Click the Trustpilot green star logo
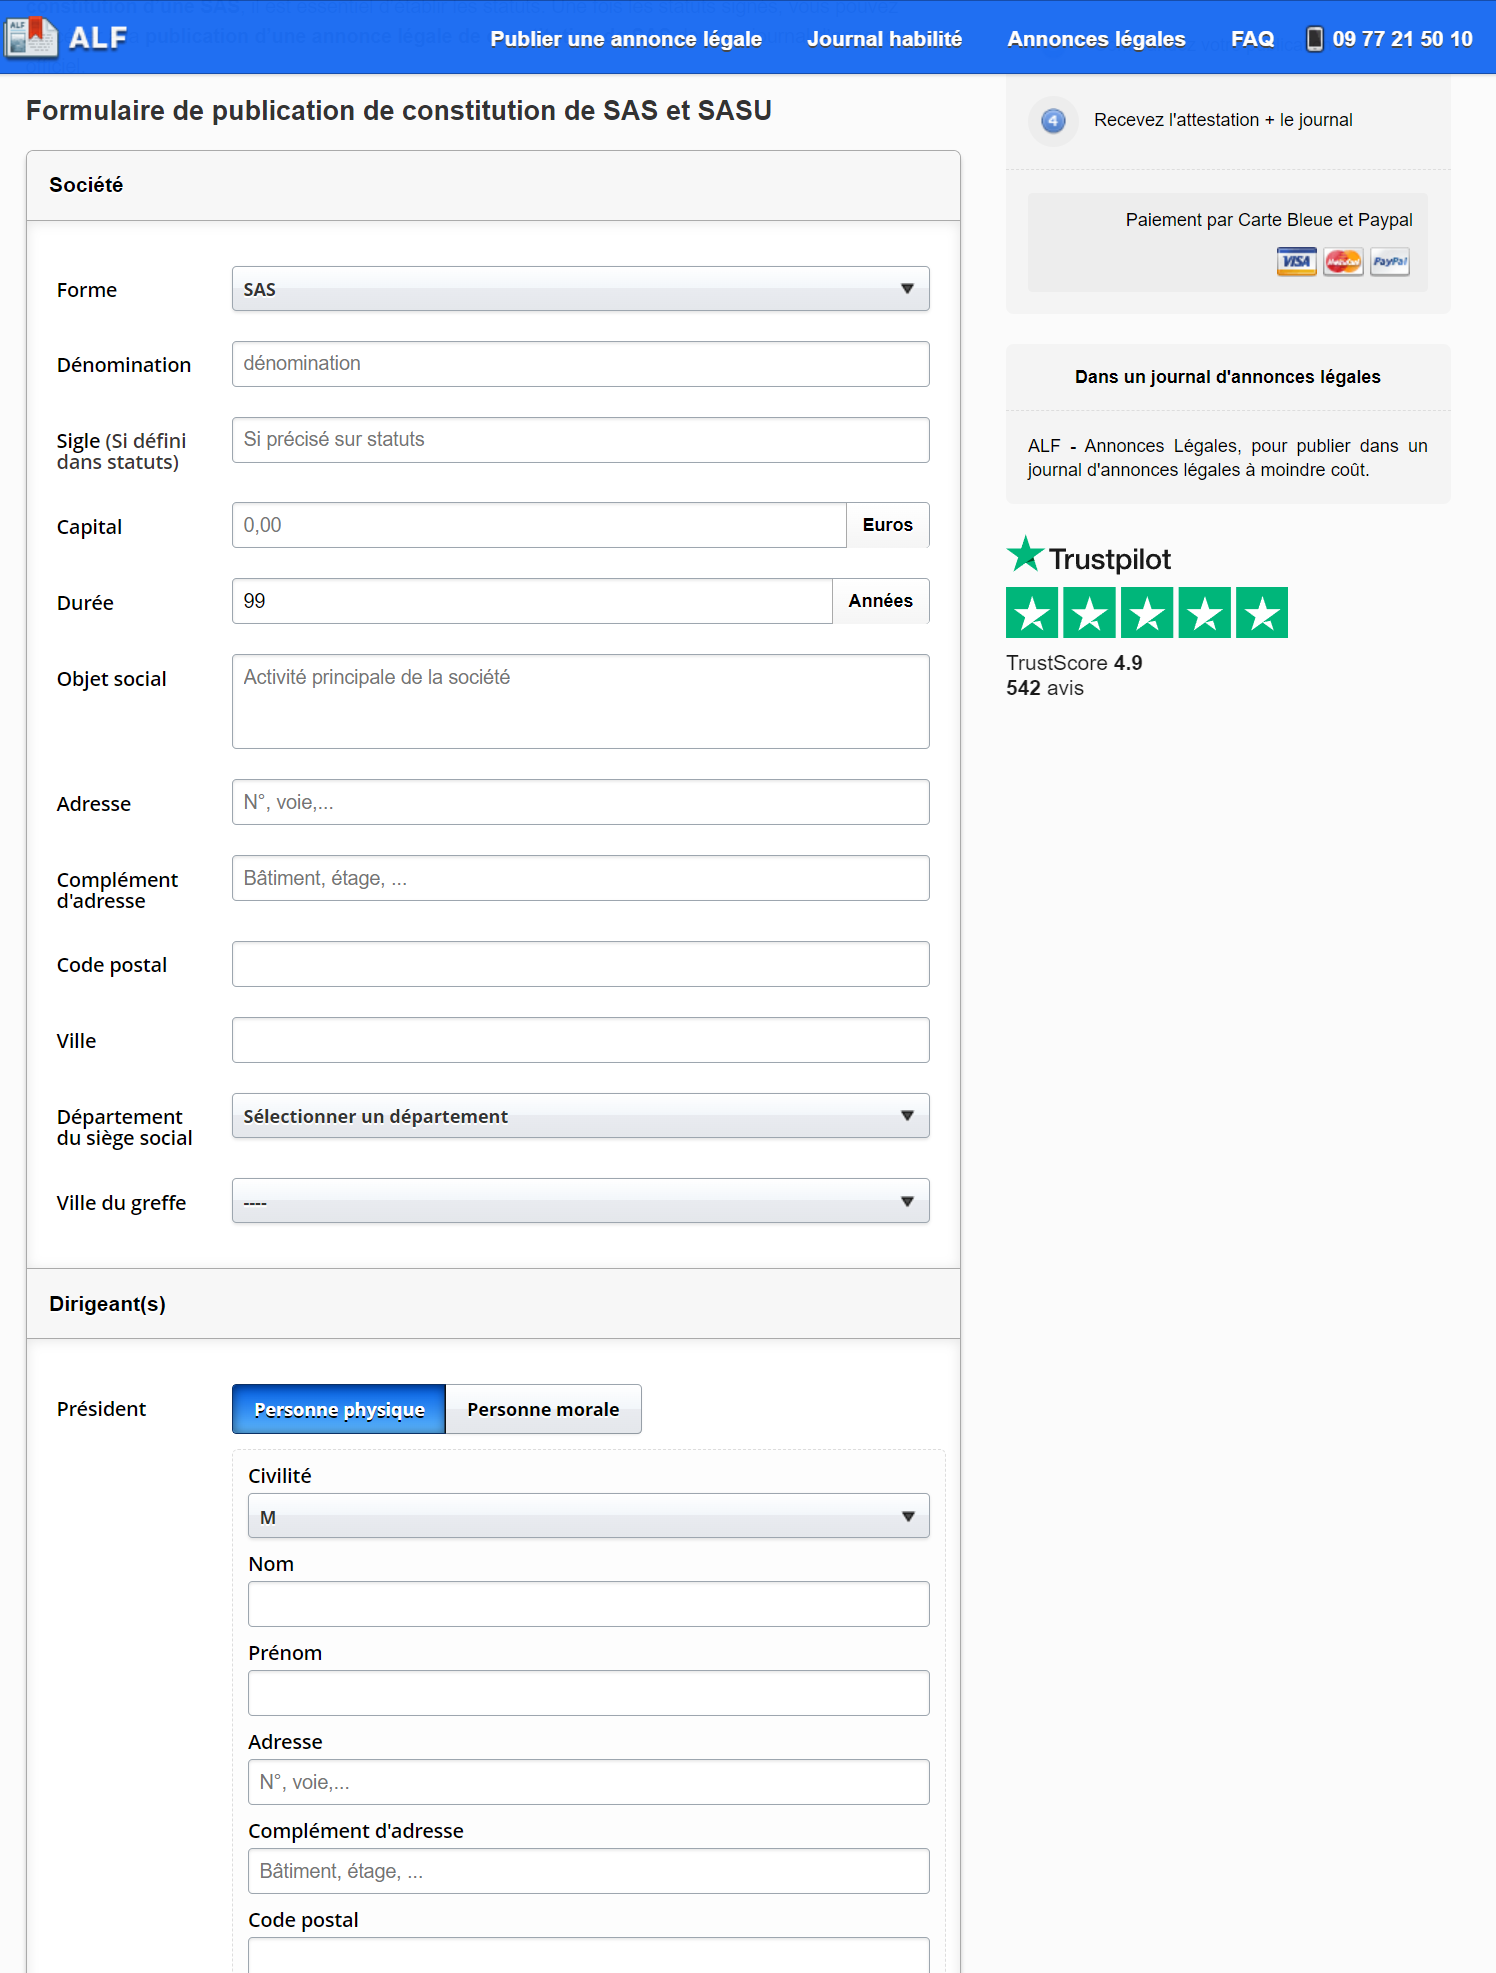Viewport: 1496px width, 1973px height. pos(1025,554)
